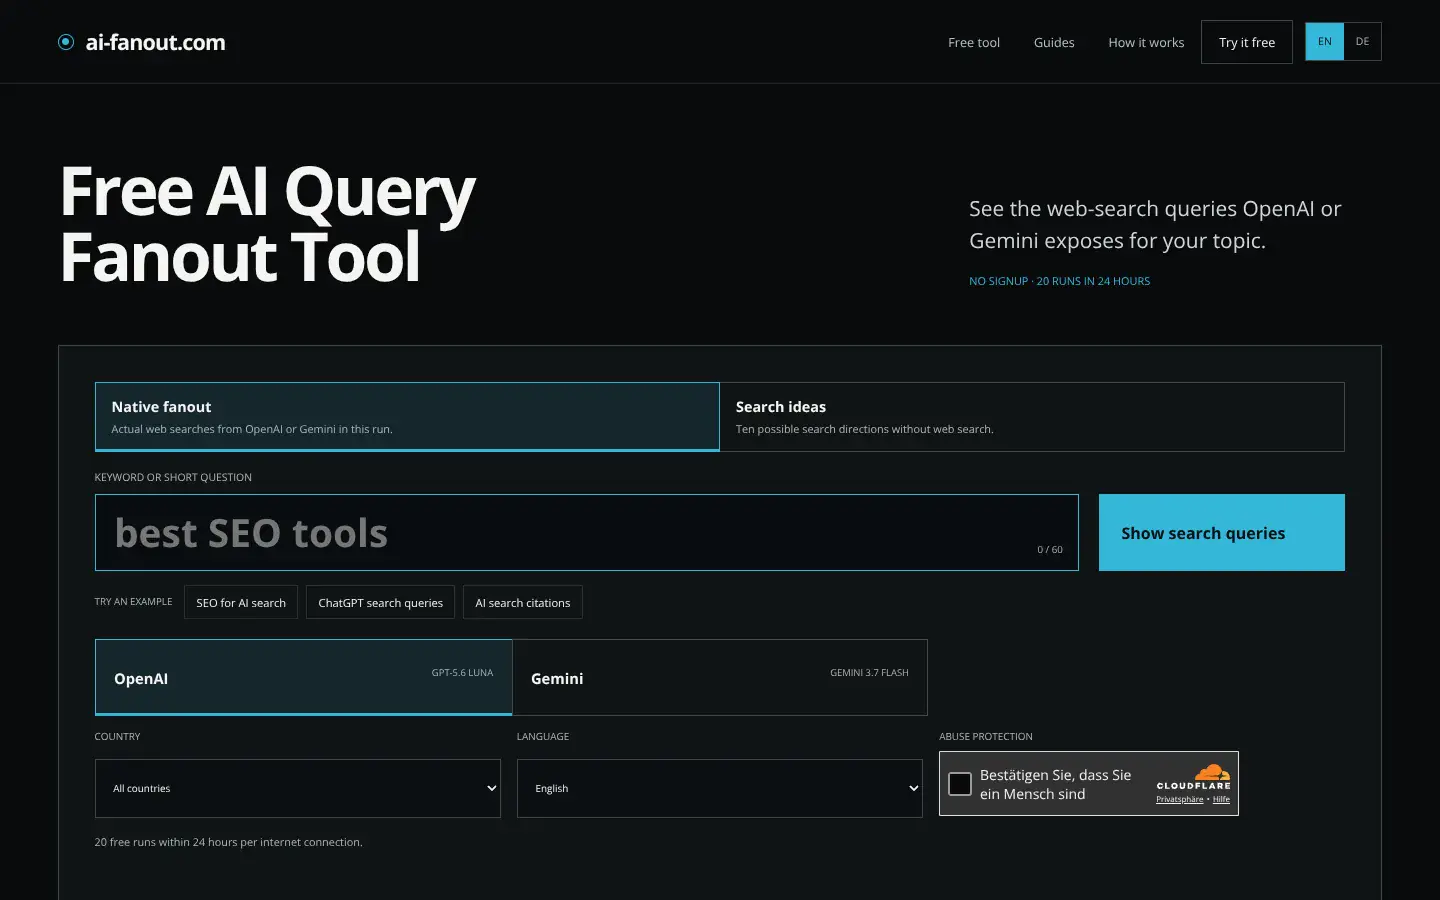
Task: Select the Native fanout tab
Action: click(x=407, y=417)
